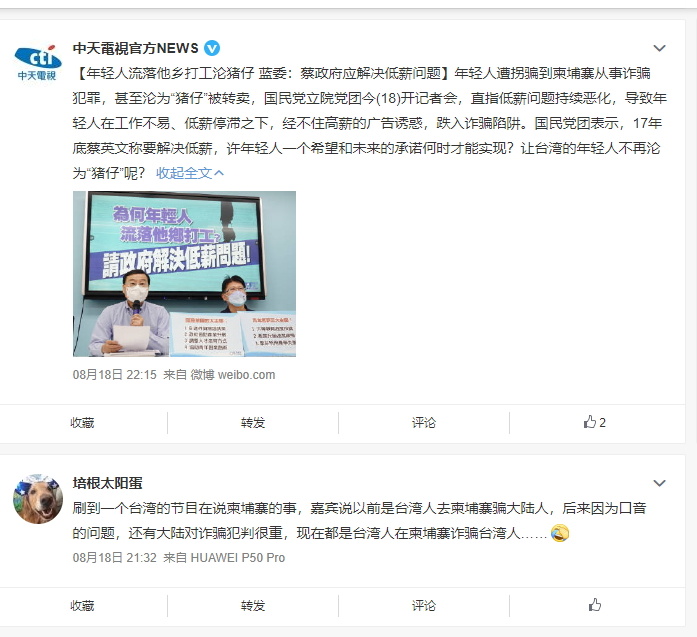This screenshot has width=697, height=637.
Task: Open the 培根太阳蛋 dog avatar
Action: click(38, 499)
